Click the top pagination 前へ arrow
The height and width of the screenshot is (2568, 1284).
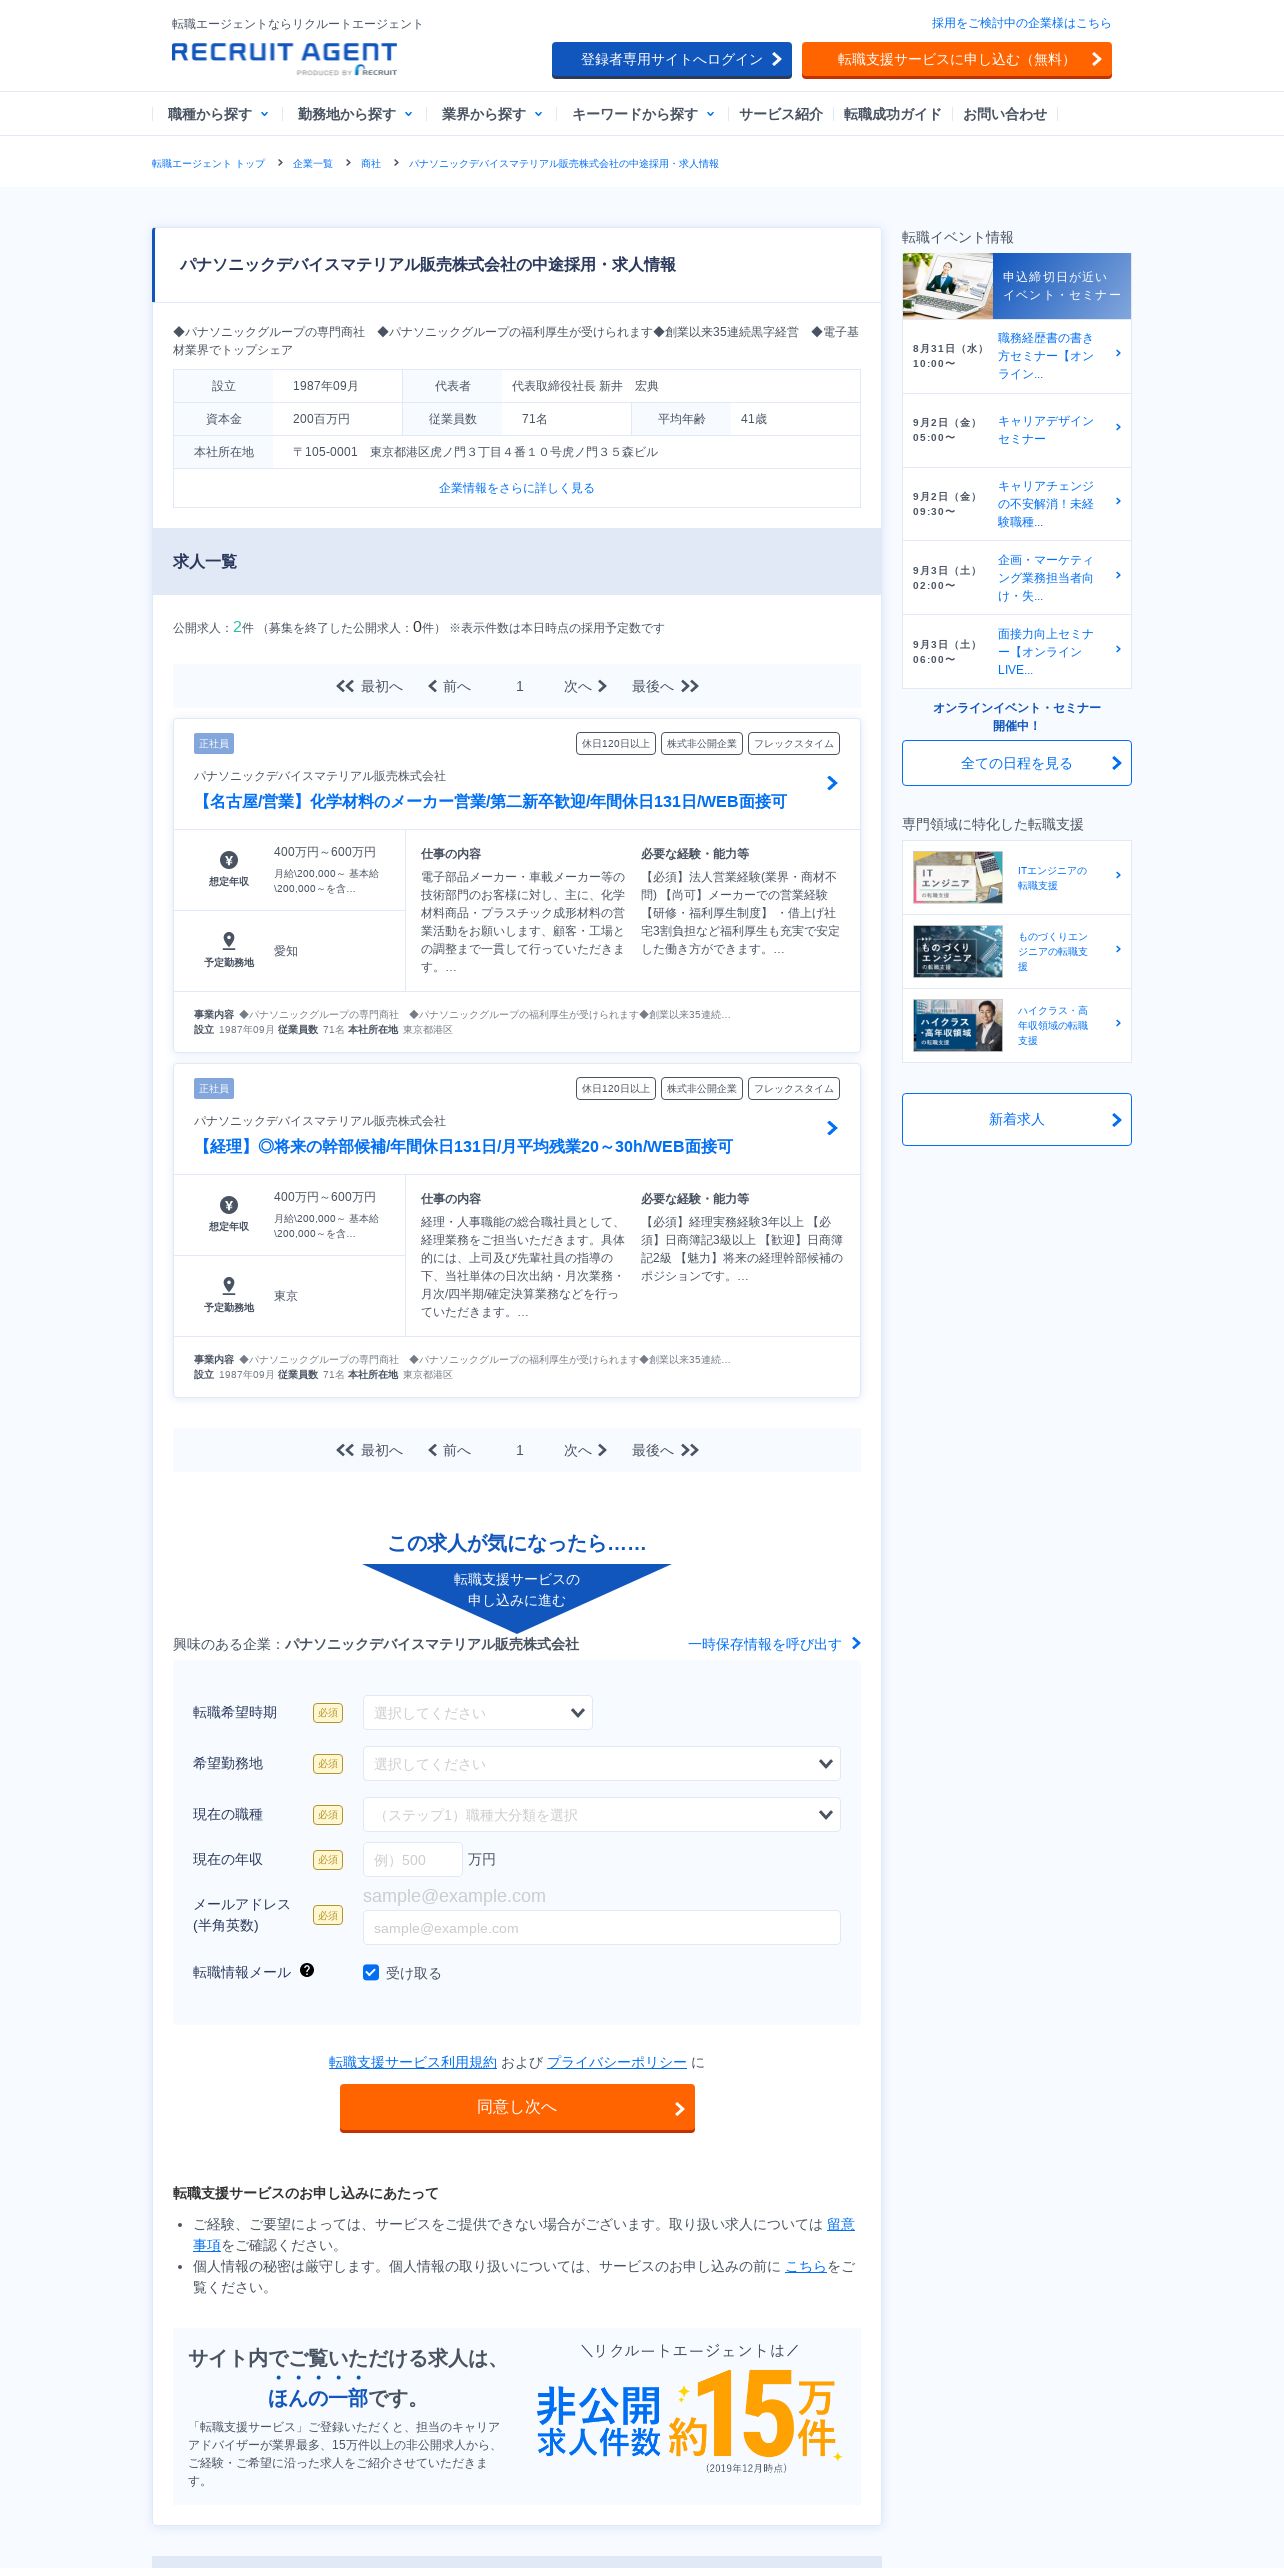[x=432, y=686]
